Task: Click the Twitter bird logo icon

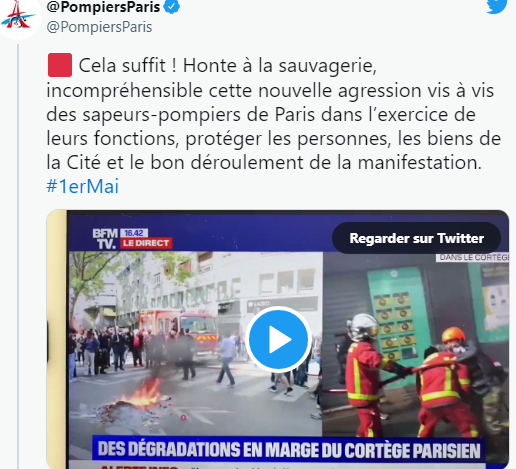Action: [x=497, y=6]
